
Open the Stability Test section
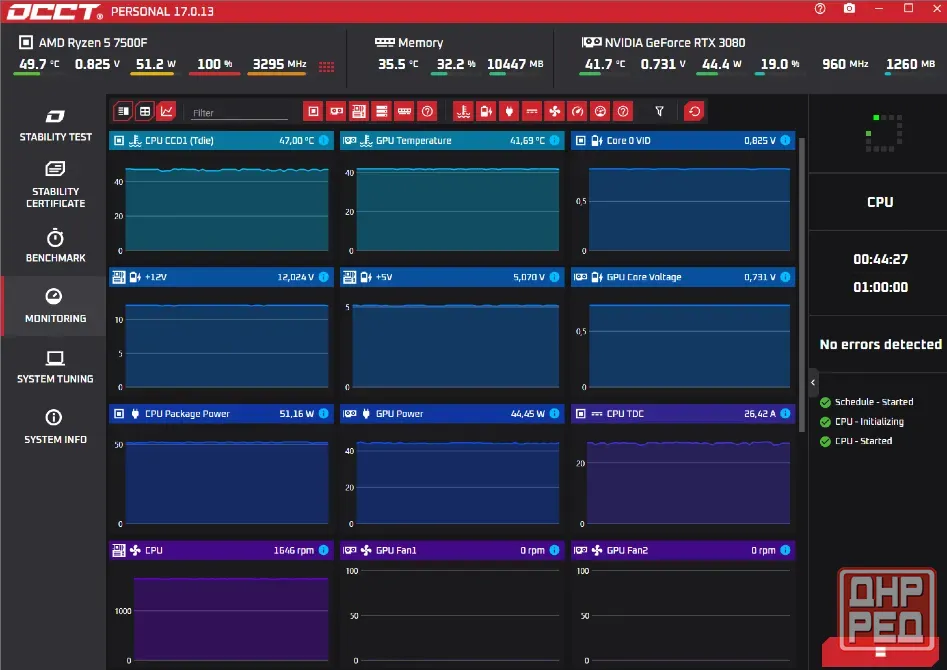(55, 125)
